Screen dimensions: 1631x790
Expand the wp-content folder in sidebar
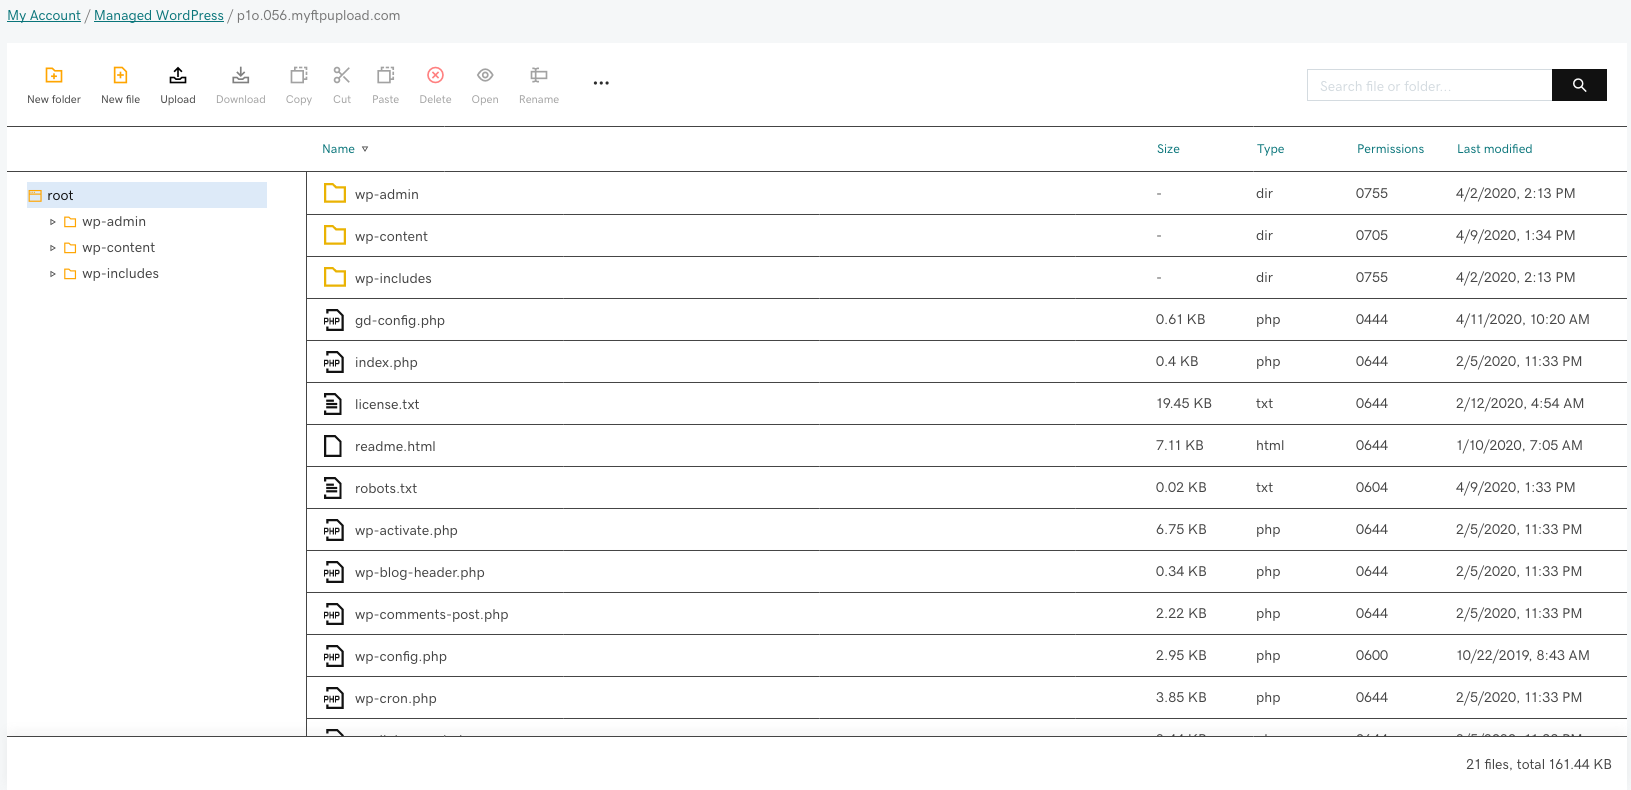(53, 248)
